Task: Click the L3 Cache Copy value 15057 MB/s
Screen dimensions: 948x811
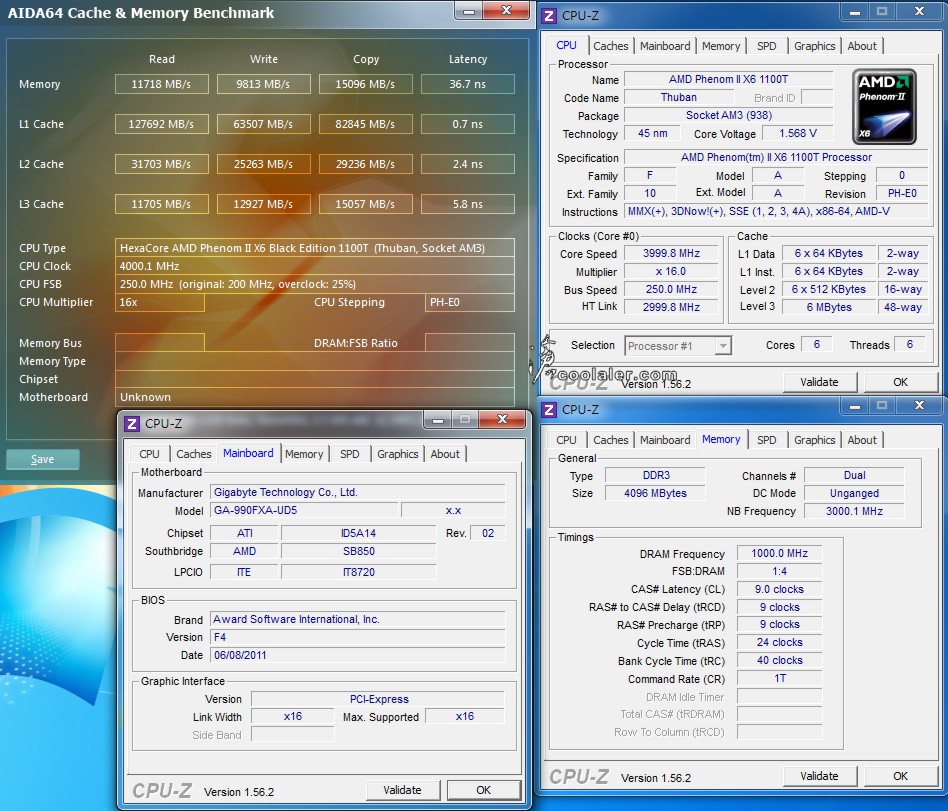Action: (x=366, y=204)
